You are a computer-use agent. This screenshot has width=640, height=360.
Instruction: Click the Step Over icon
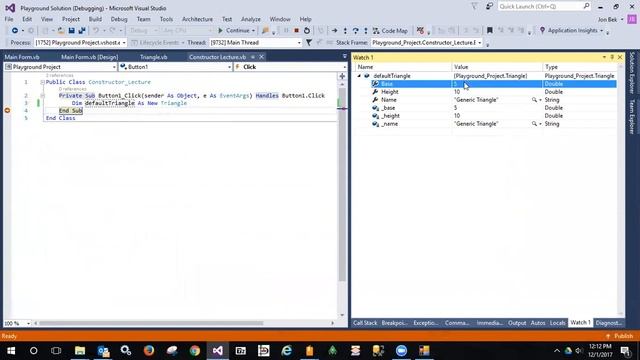[356, 31]
